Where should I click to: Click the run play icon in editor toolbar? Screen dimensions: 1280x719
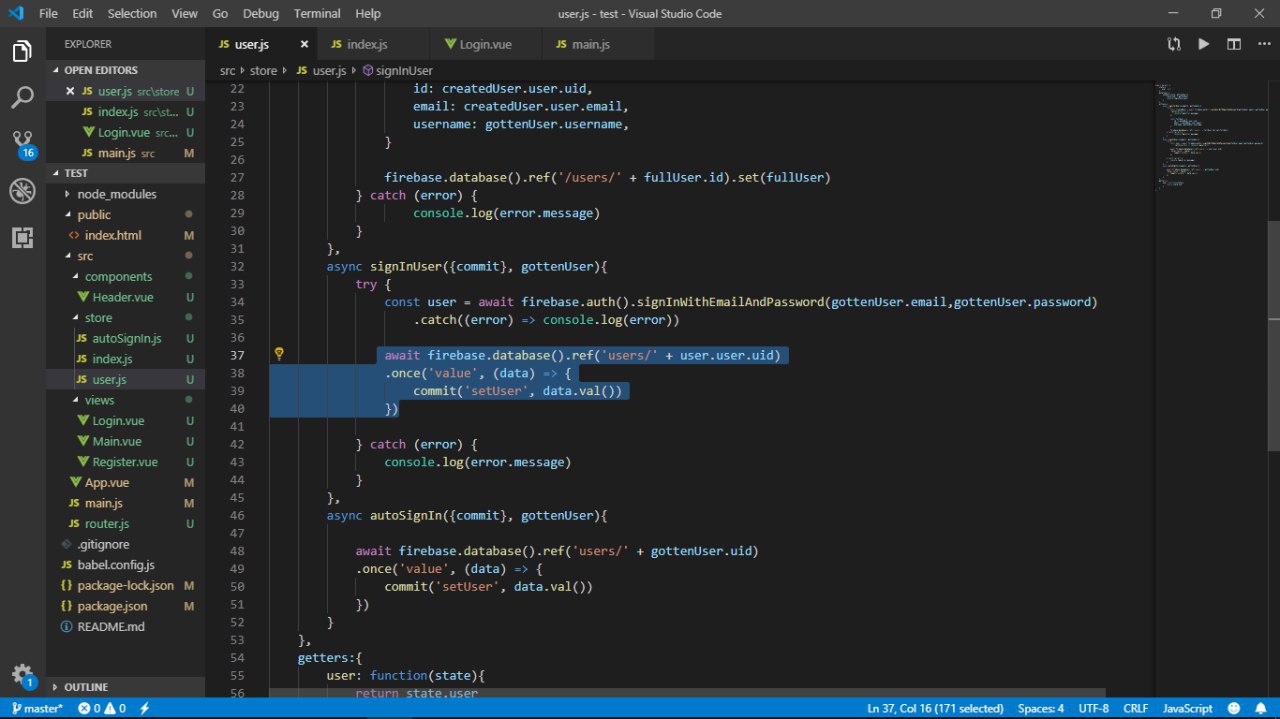[1204, 44]
